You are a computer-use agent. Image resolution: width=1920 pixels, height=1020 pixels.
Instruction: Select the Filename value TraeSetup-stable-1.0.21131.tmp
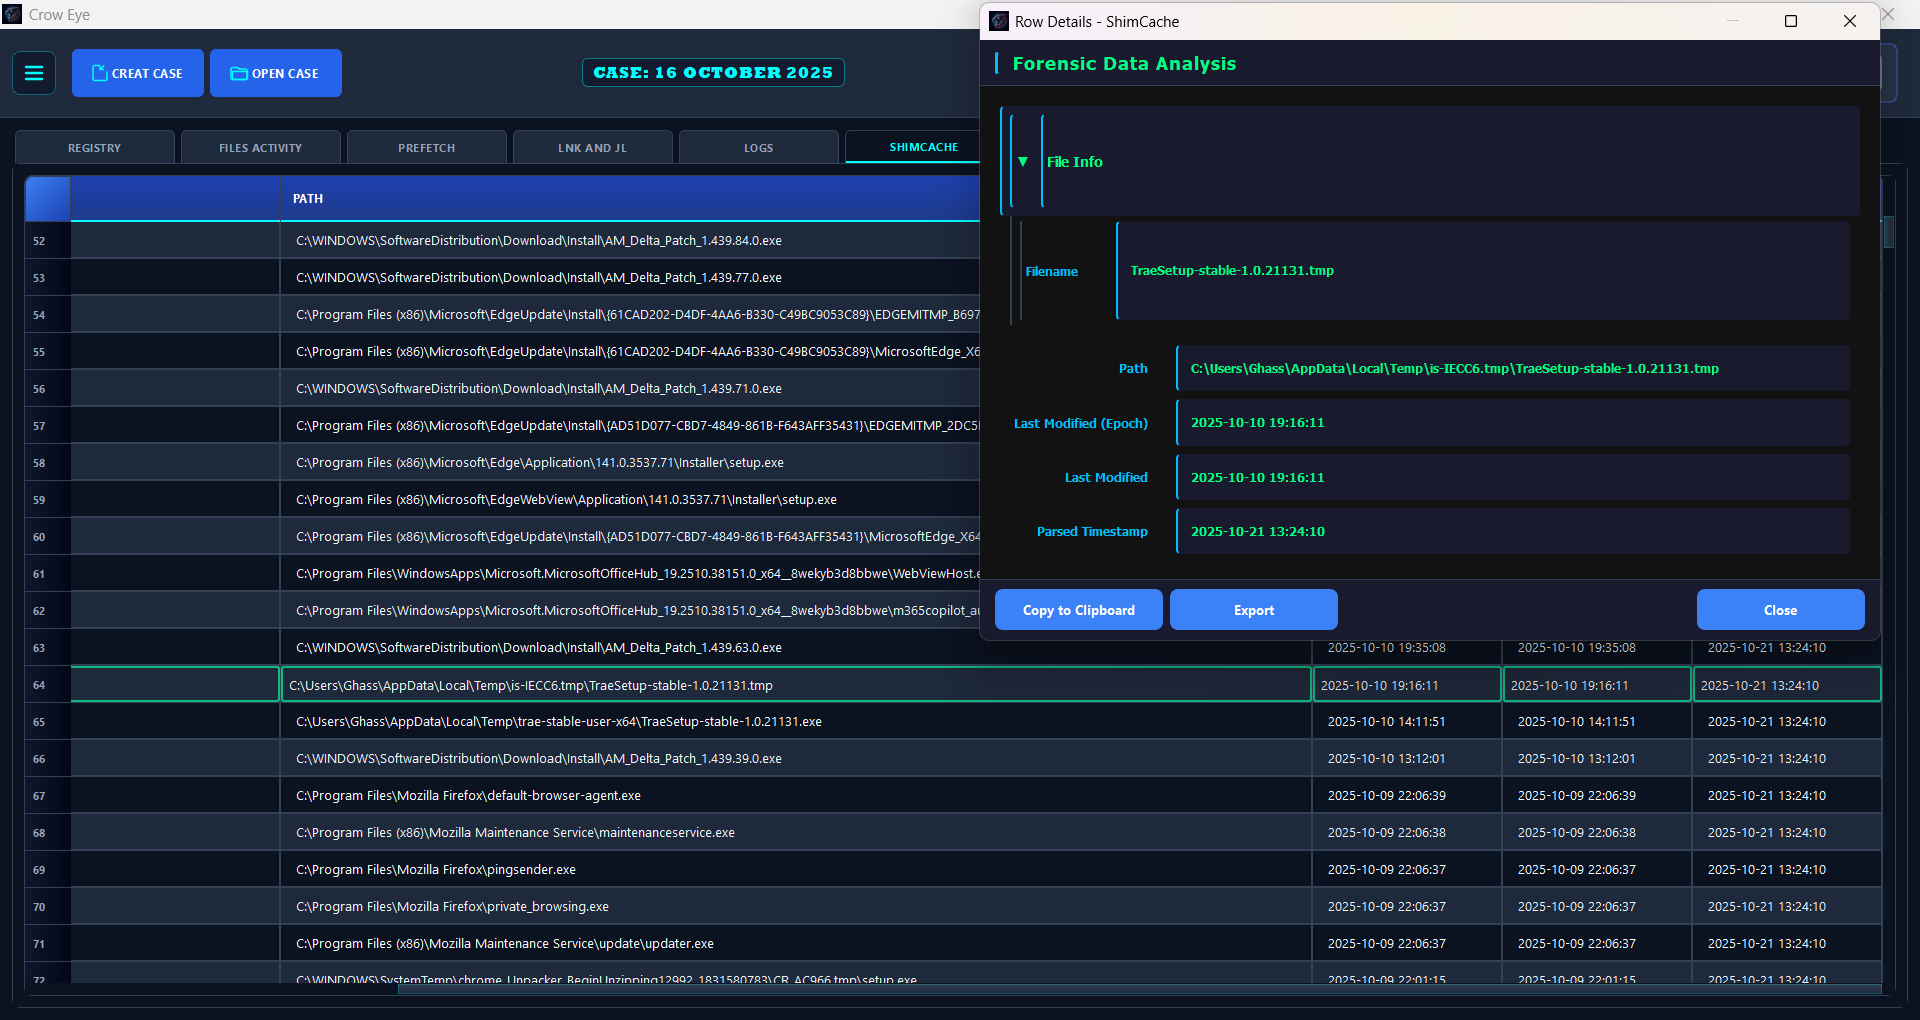point(1483,271)
